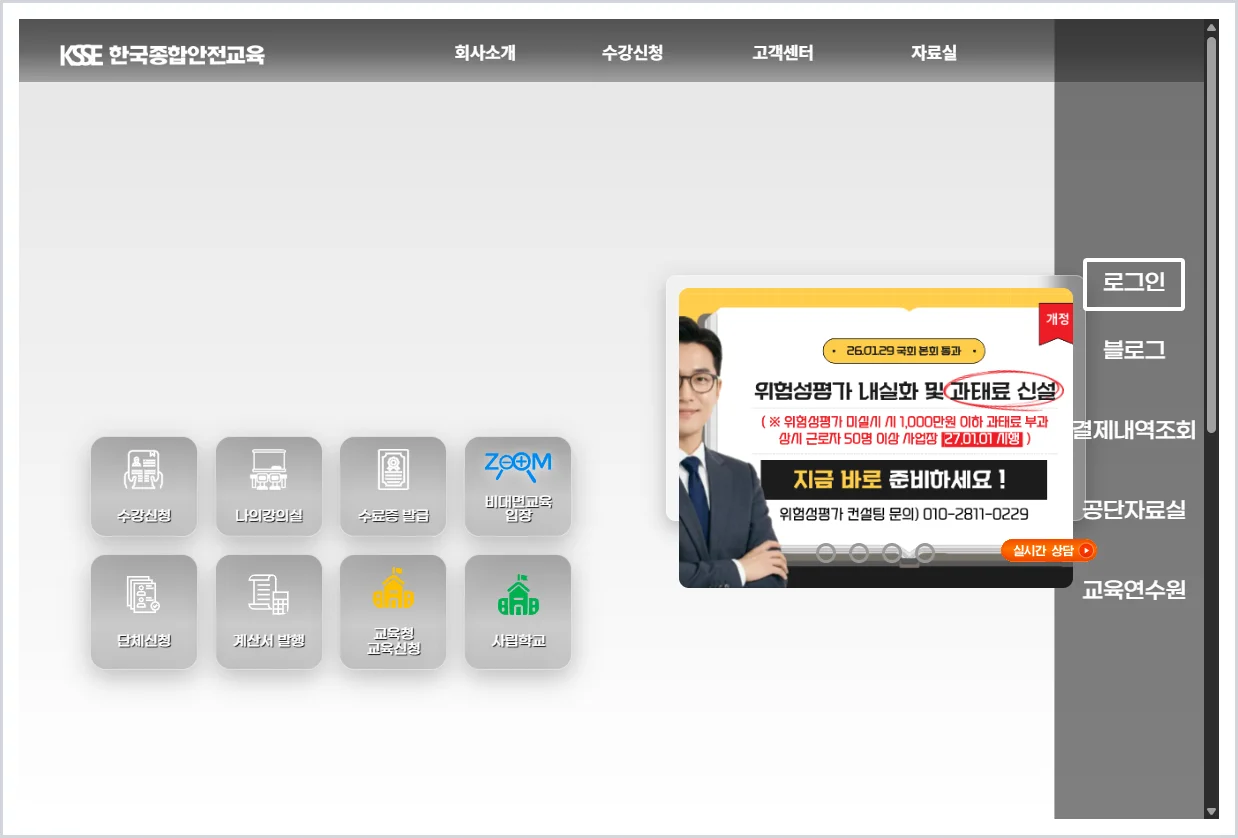Go to 공단자료실 in the sidebar
Screen dimensions: 1238x838
point(1134,510)
